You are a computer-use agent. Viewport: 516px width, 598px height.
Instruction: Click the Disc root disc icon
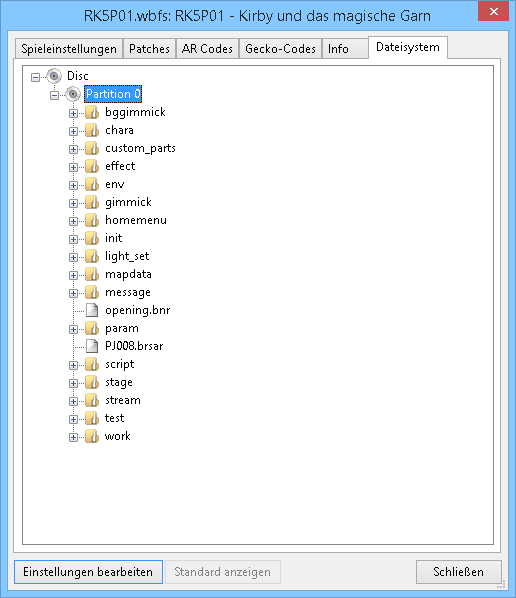54,76
